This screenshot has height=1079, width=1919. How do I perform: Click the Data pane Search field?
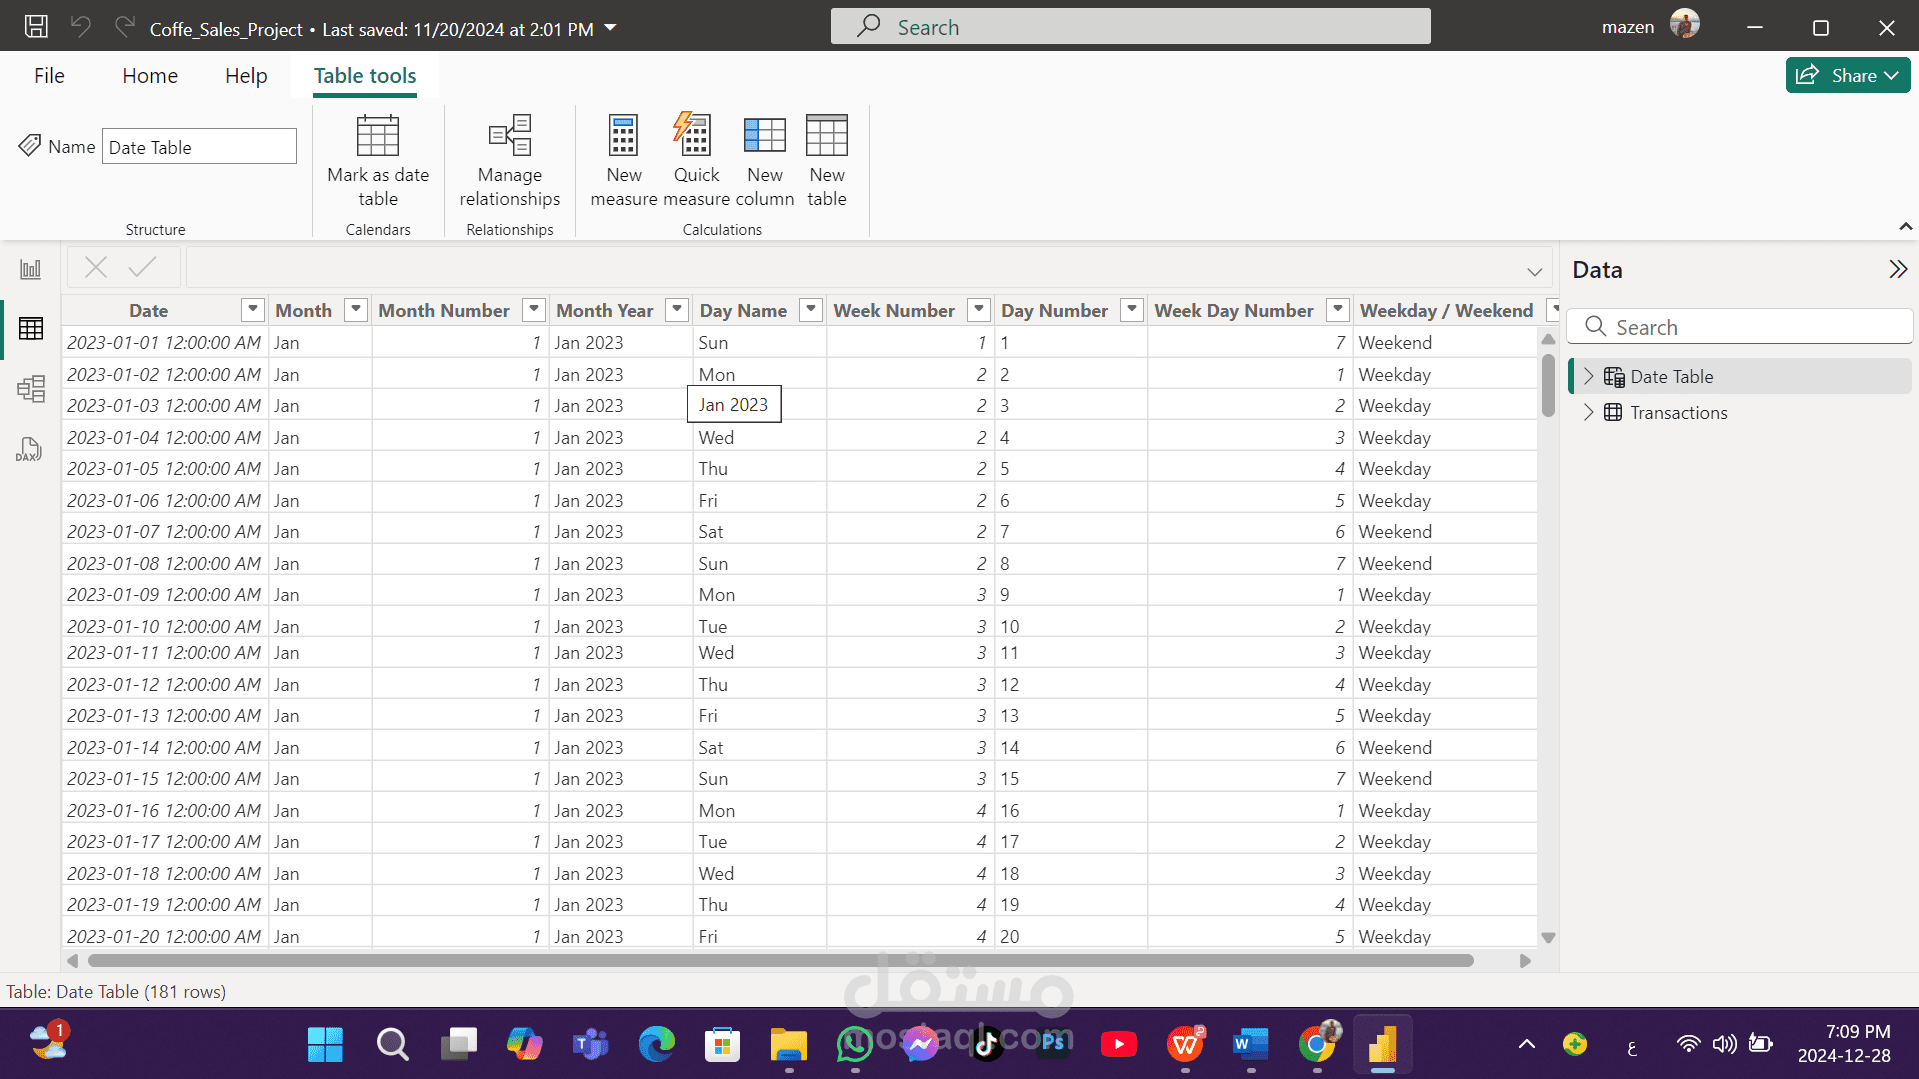point(1739,327)
